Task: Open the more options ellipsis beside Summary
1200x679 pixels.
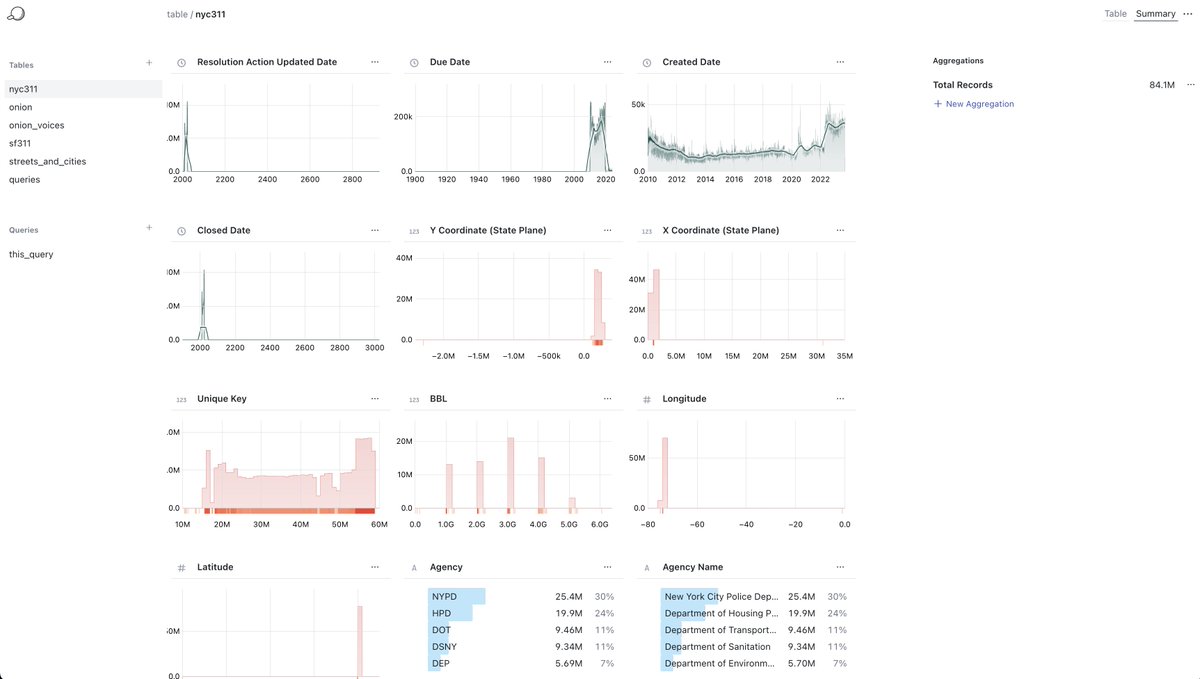Action: coord(1188,14)
